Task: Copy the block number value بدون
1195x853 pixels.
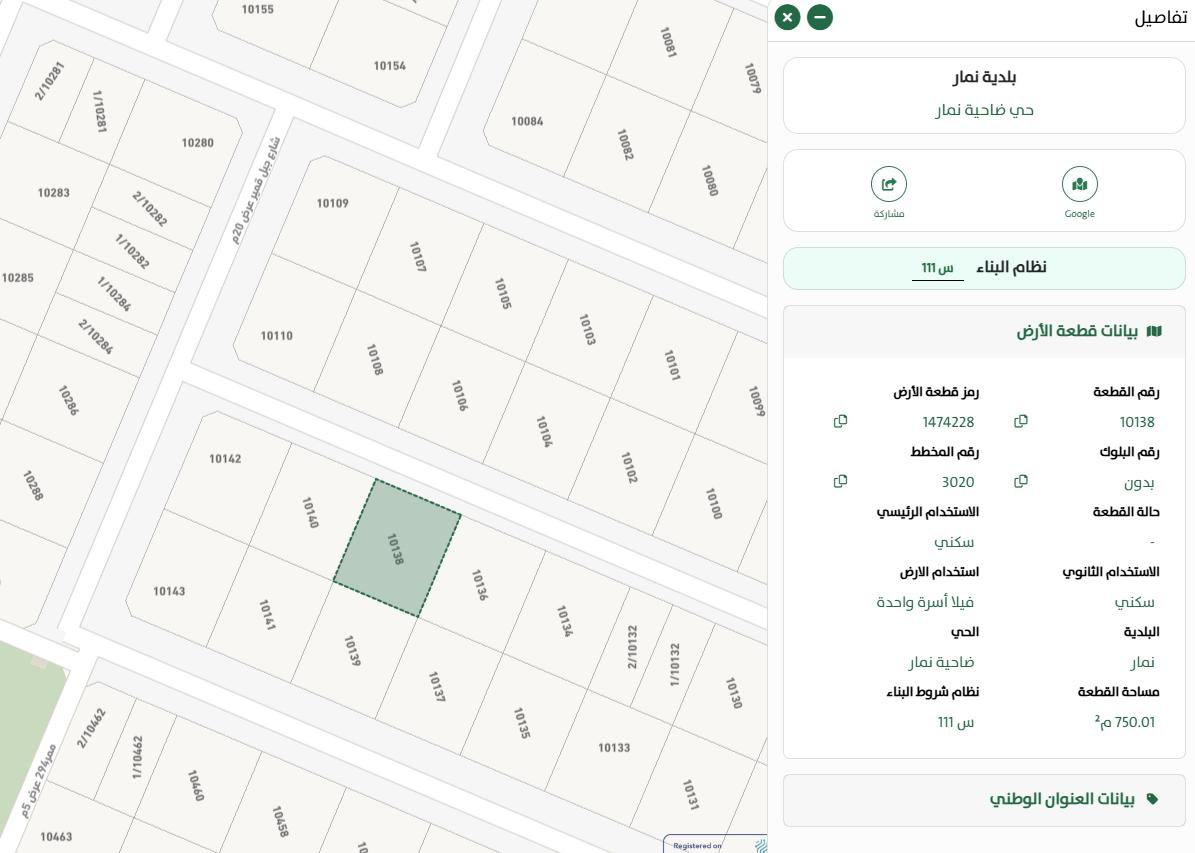Action: pyautogui.click(x=1021, y=482)
